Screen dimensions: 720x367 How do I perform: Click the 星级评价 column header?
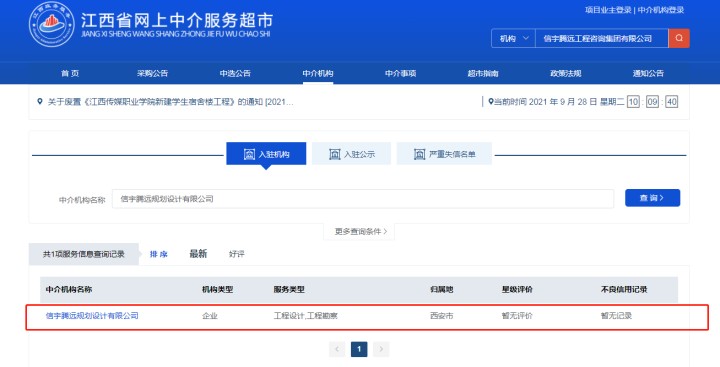(517, 289)
